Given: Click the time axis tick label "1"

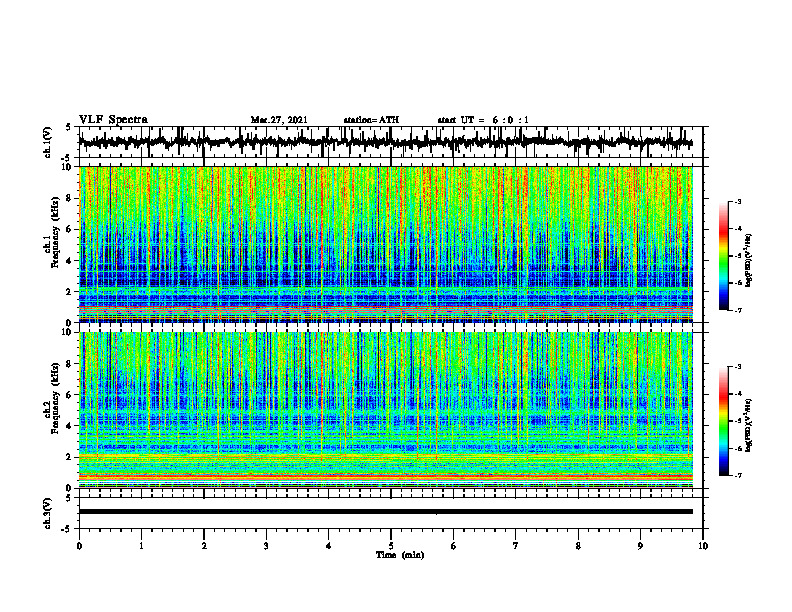Looking at the screenshot, I should [141, 546].
